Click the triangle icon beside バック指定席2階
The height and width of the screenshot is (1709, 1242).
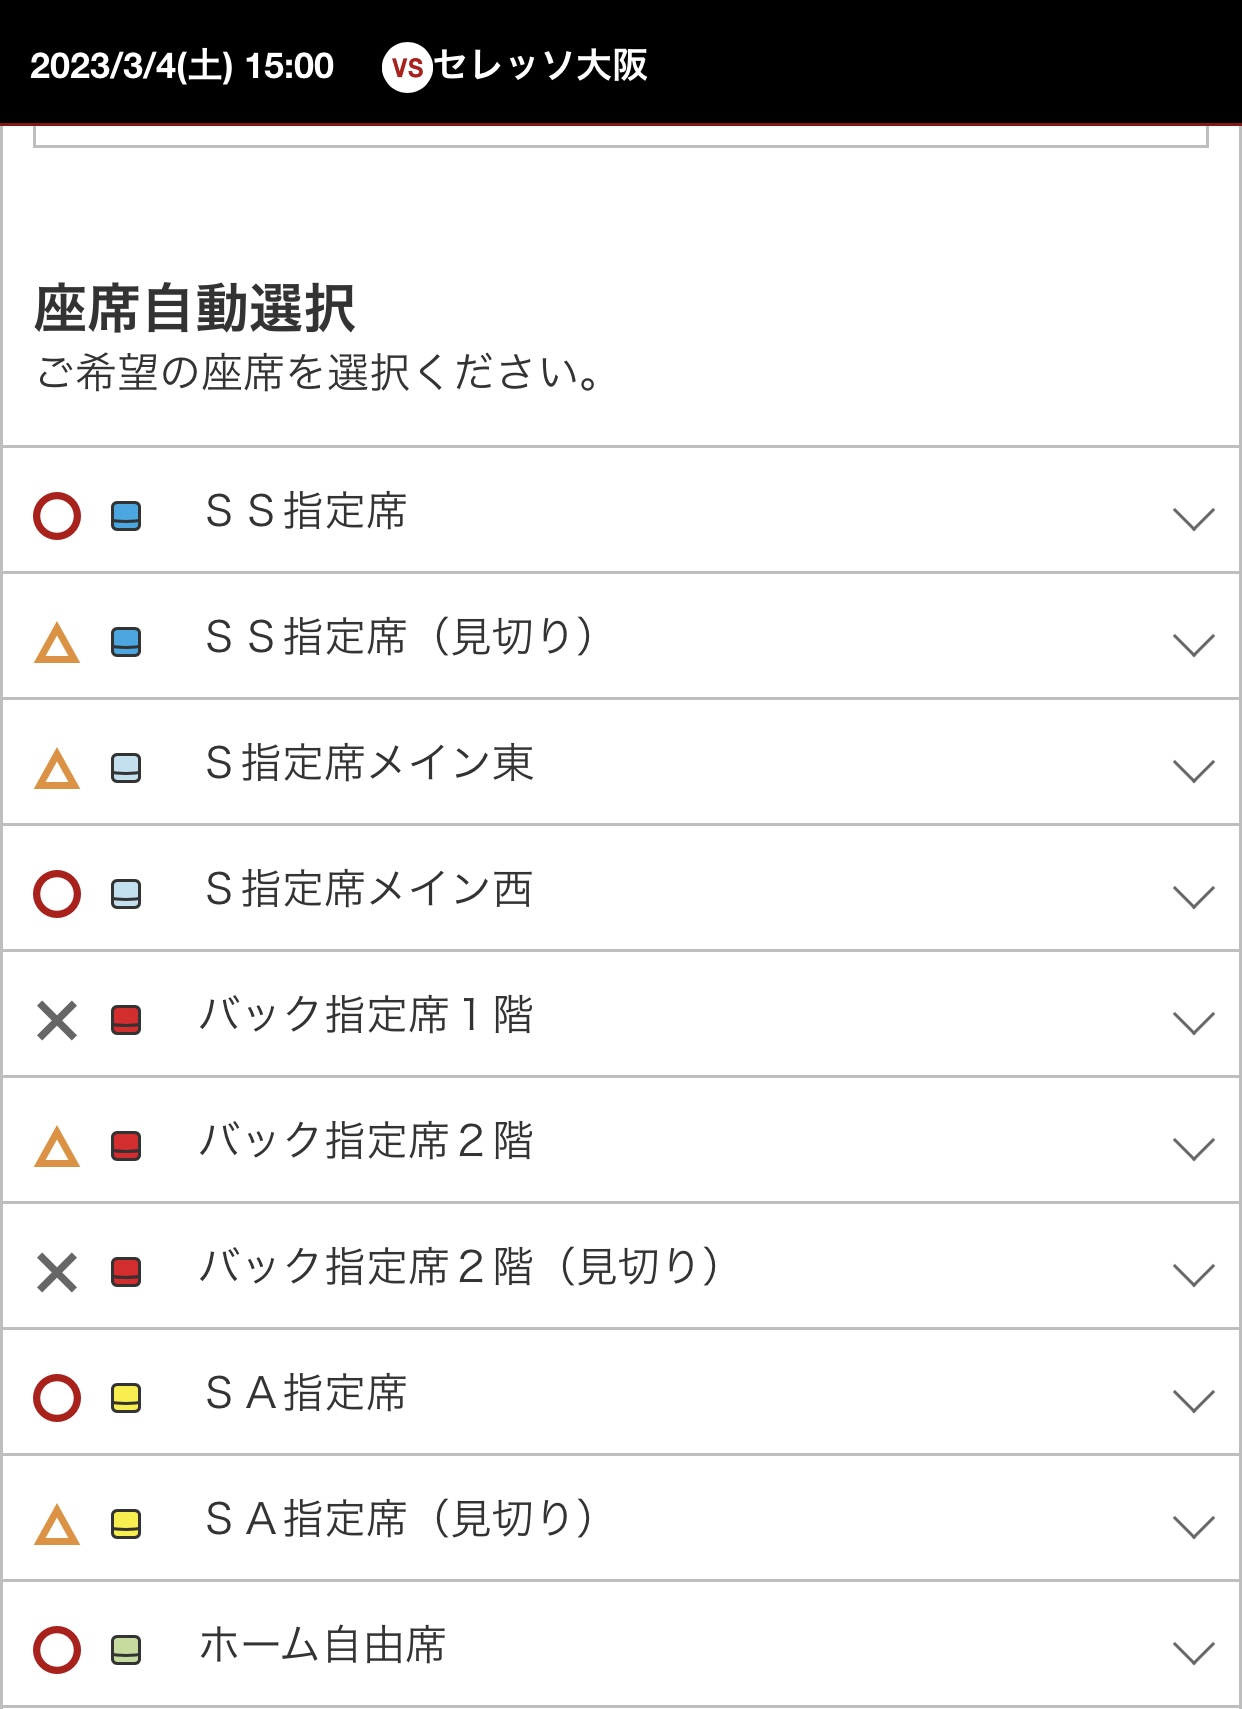tap(57, 1147)
